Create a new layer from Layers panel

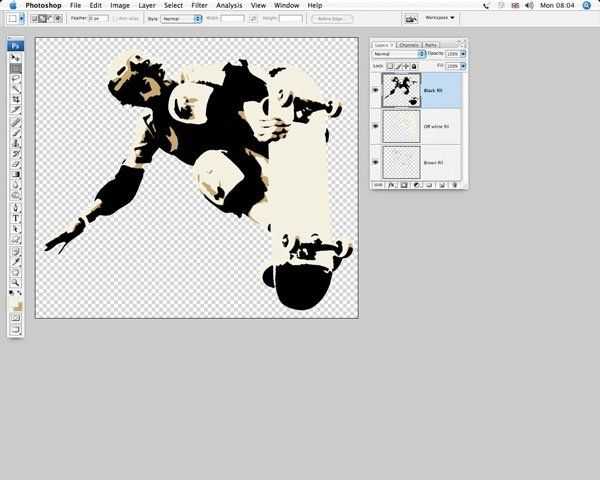tap(443, 185)
